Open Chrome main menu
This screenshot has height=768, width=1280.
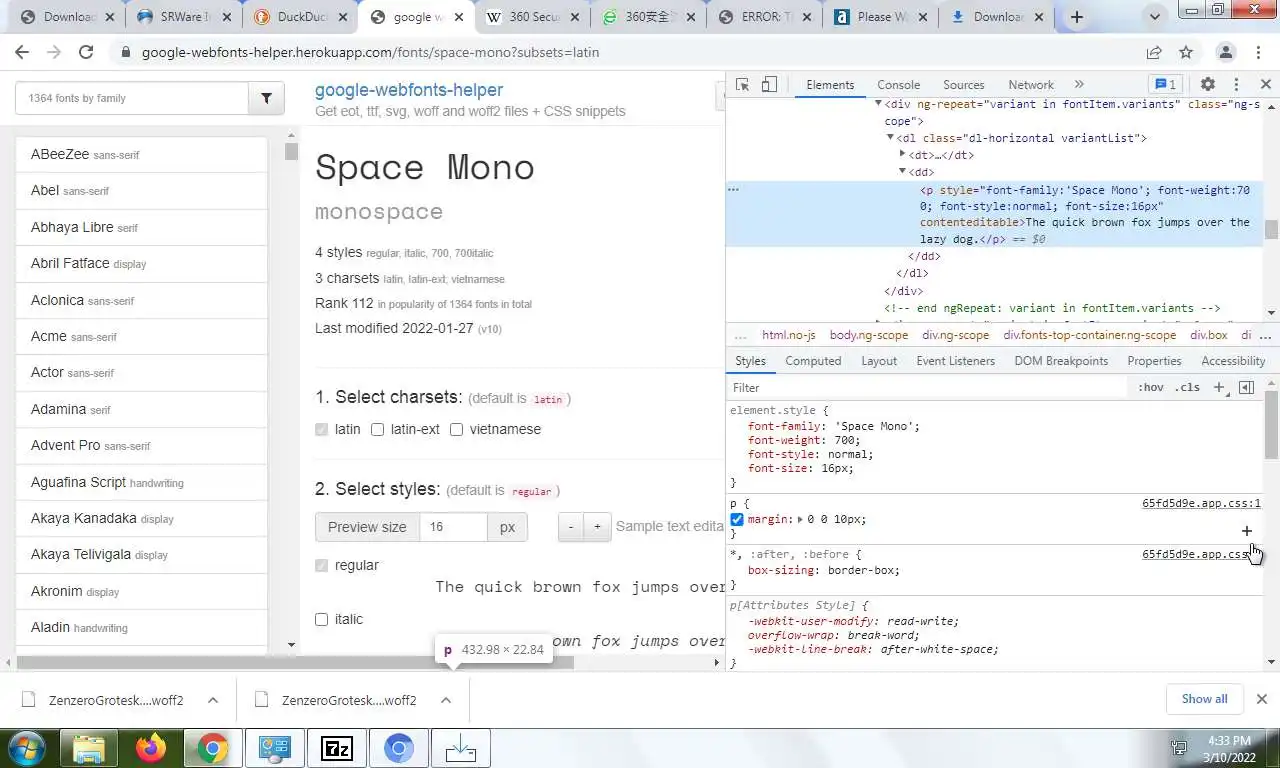(x=1257, y=52)
